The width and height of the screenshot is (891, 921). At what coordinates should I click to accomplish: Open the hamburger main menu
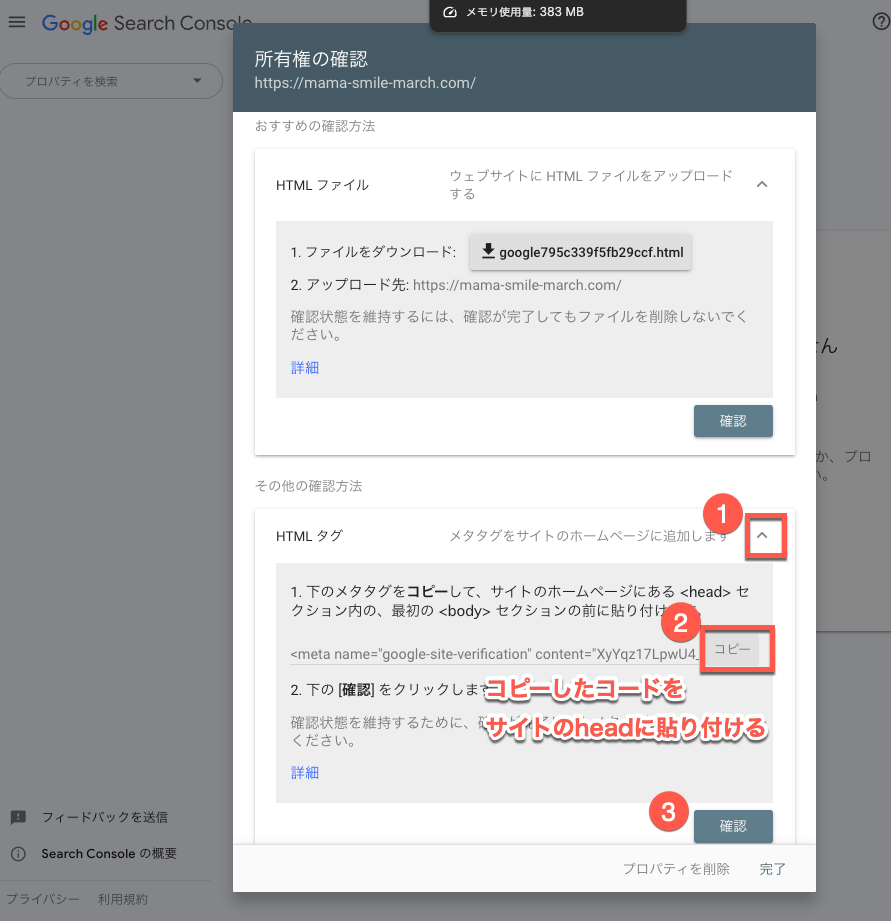(17, 22)
